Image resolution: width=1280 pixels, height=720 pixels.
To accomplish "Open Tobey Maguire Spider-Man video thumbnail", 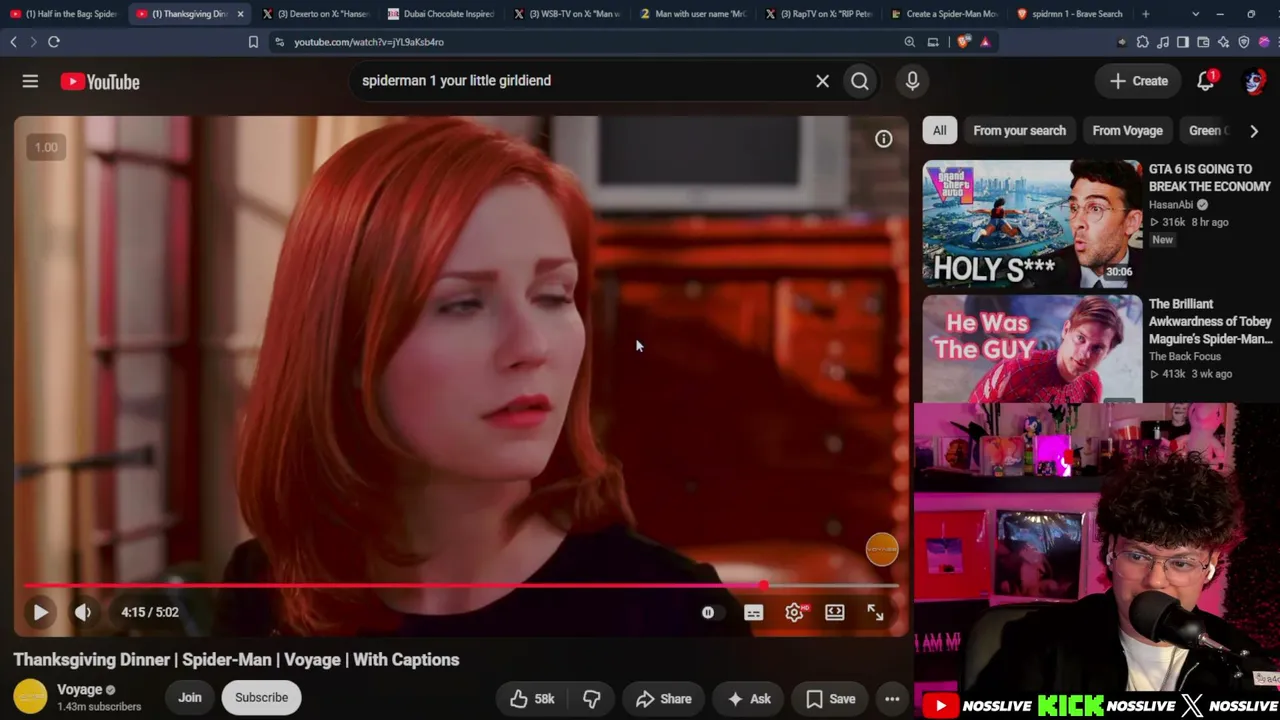I will click(x=1032, y=349).
